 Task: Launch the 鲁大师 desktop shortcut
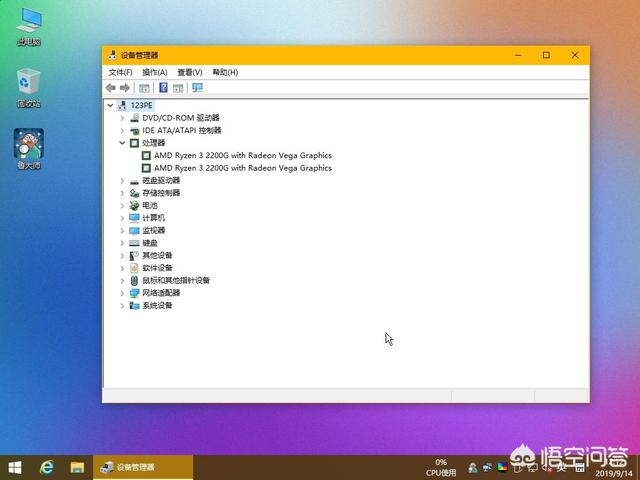pos(29,149)
